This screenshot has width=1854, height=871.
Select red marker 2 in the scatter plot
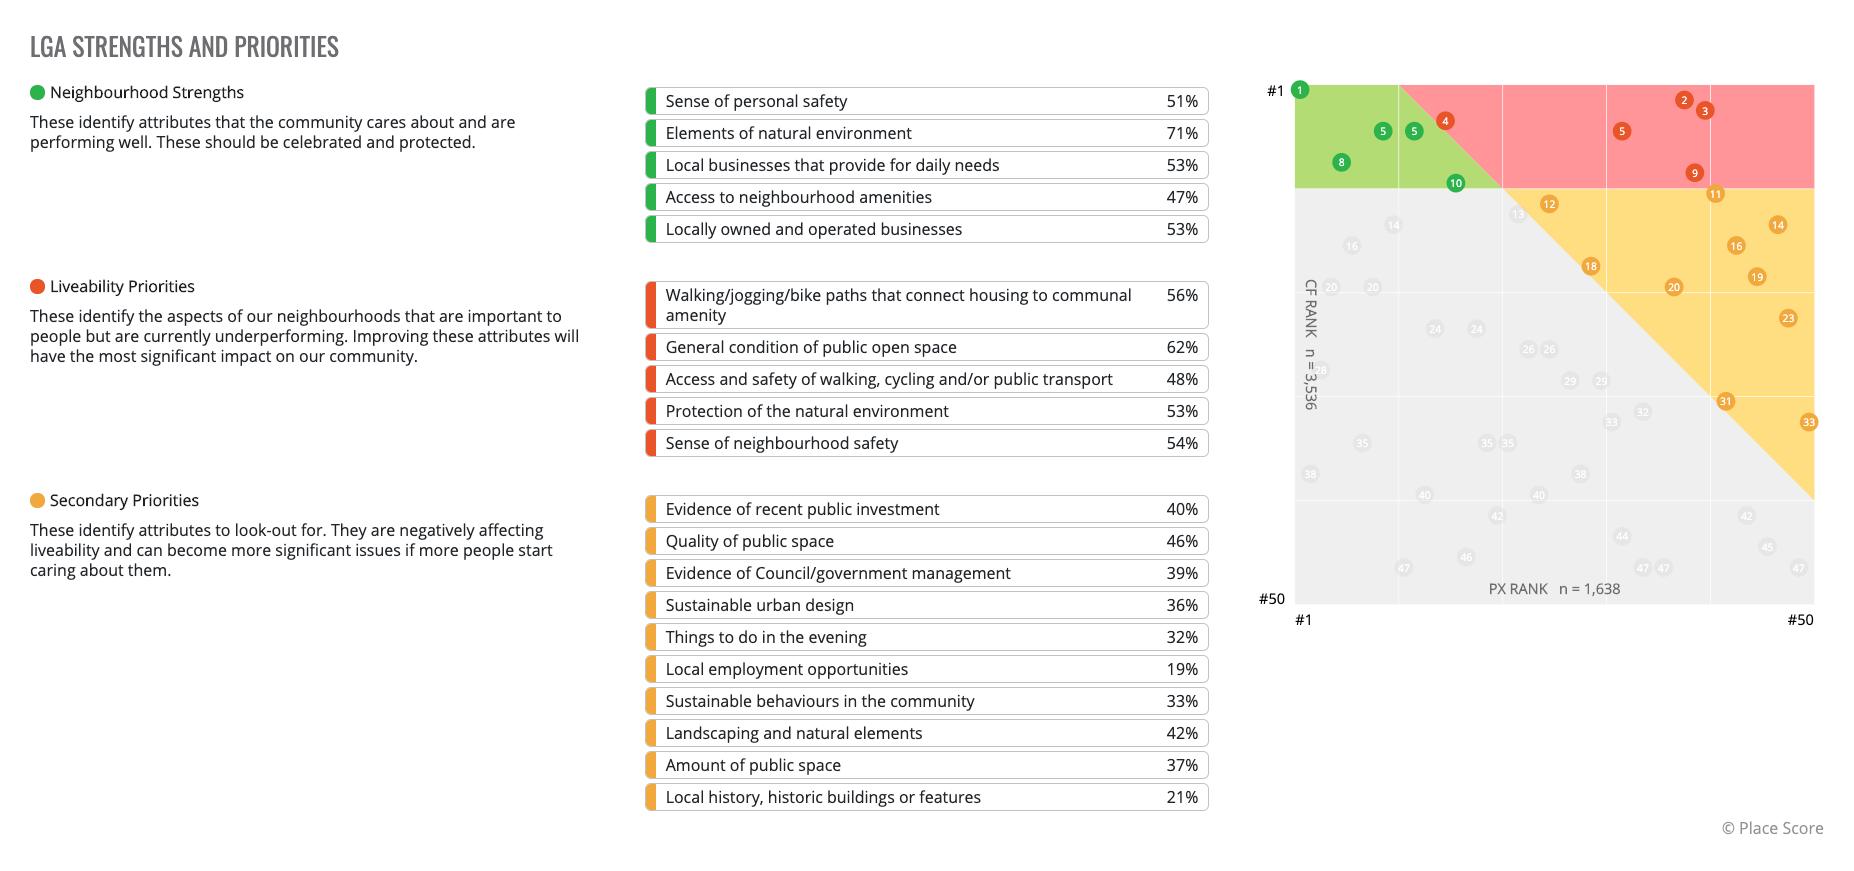(x=1684, y=100)
